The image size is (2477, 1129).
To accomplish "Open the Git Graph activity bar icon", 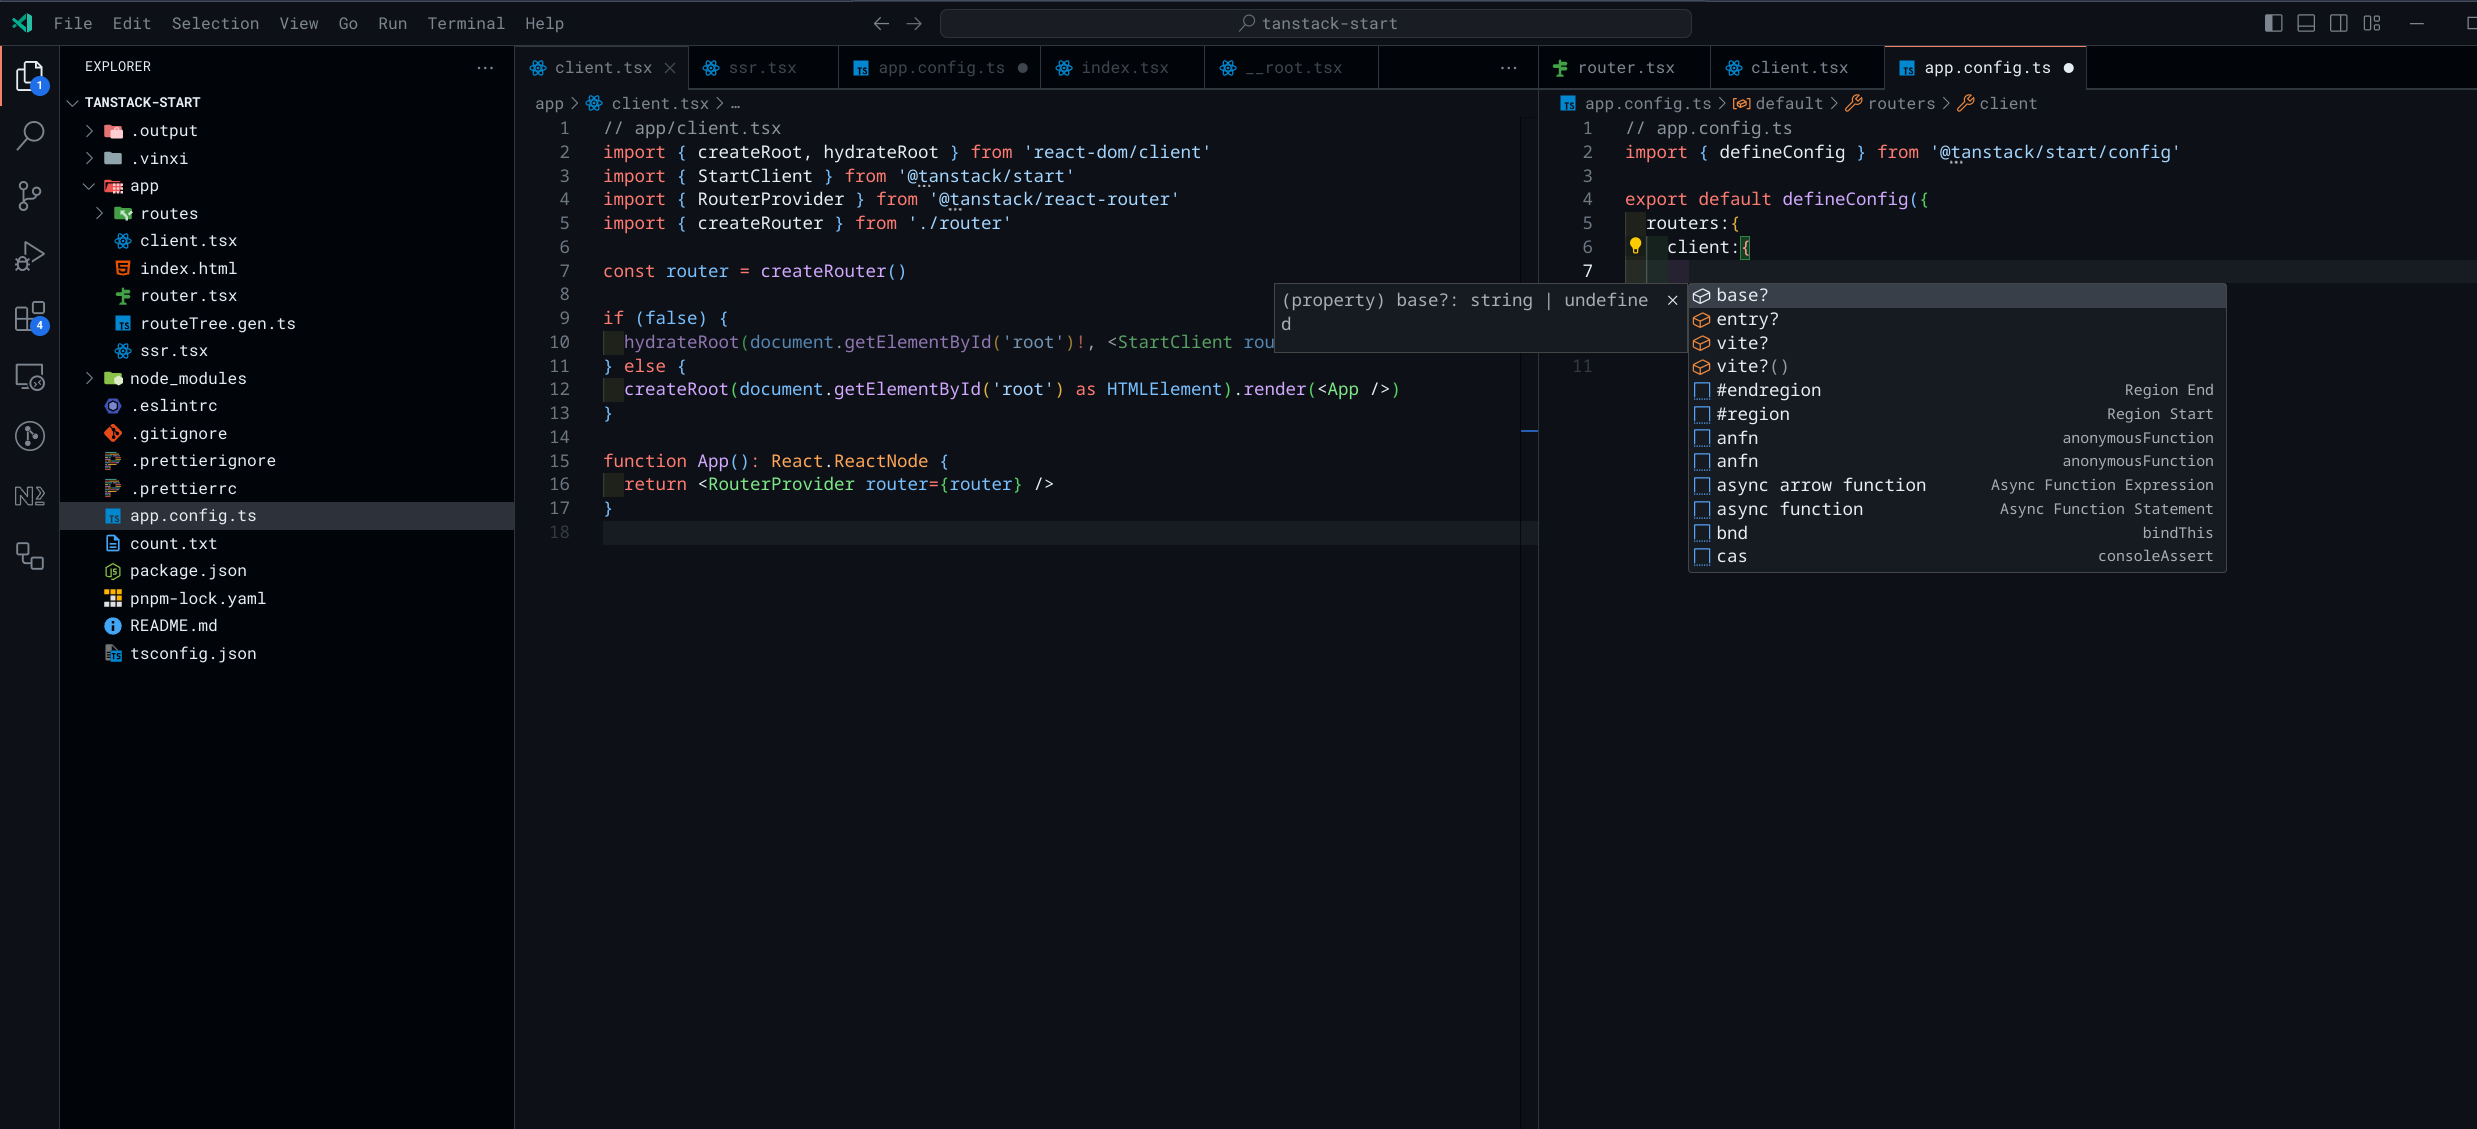I will (x=30, y=436).
